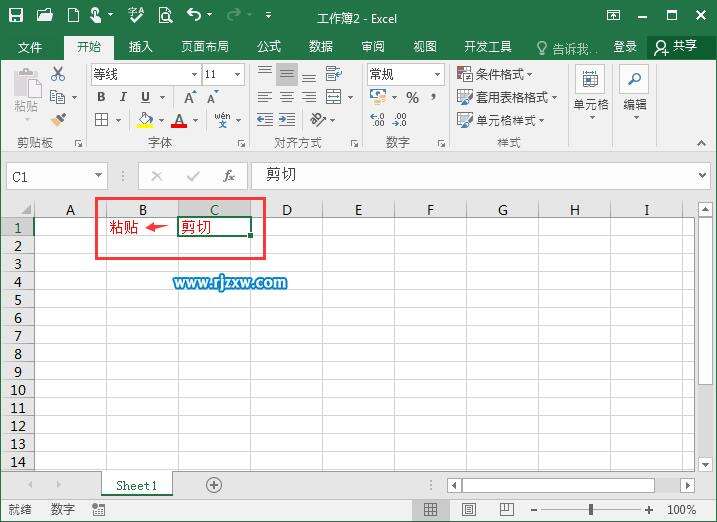Add a new sheet with plus icon
Viewport: 717px width, 522px height.
pos(213,484)
